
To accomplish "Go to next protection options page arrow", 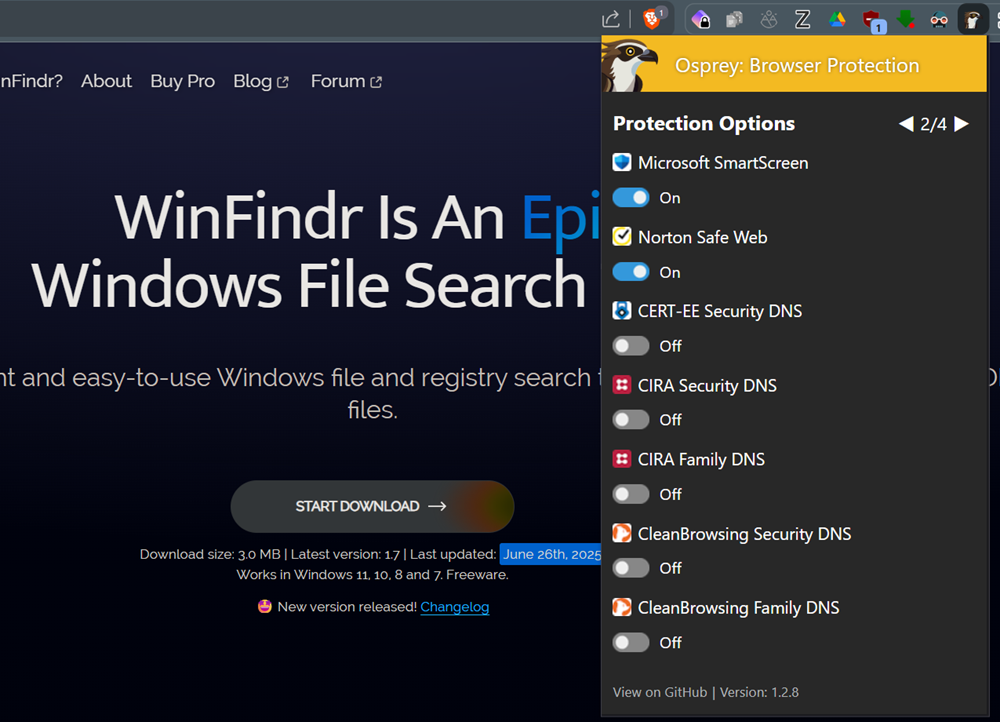I will pyautogui.click(x=962, y=124).
